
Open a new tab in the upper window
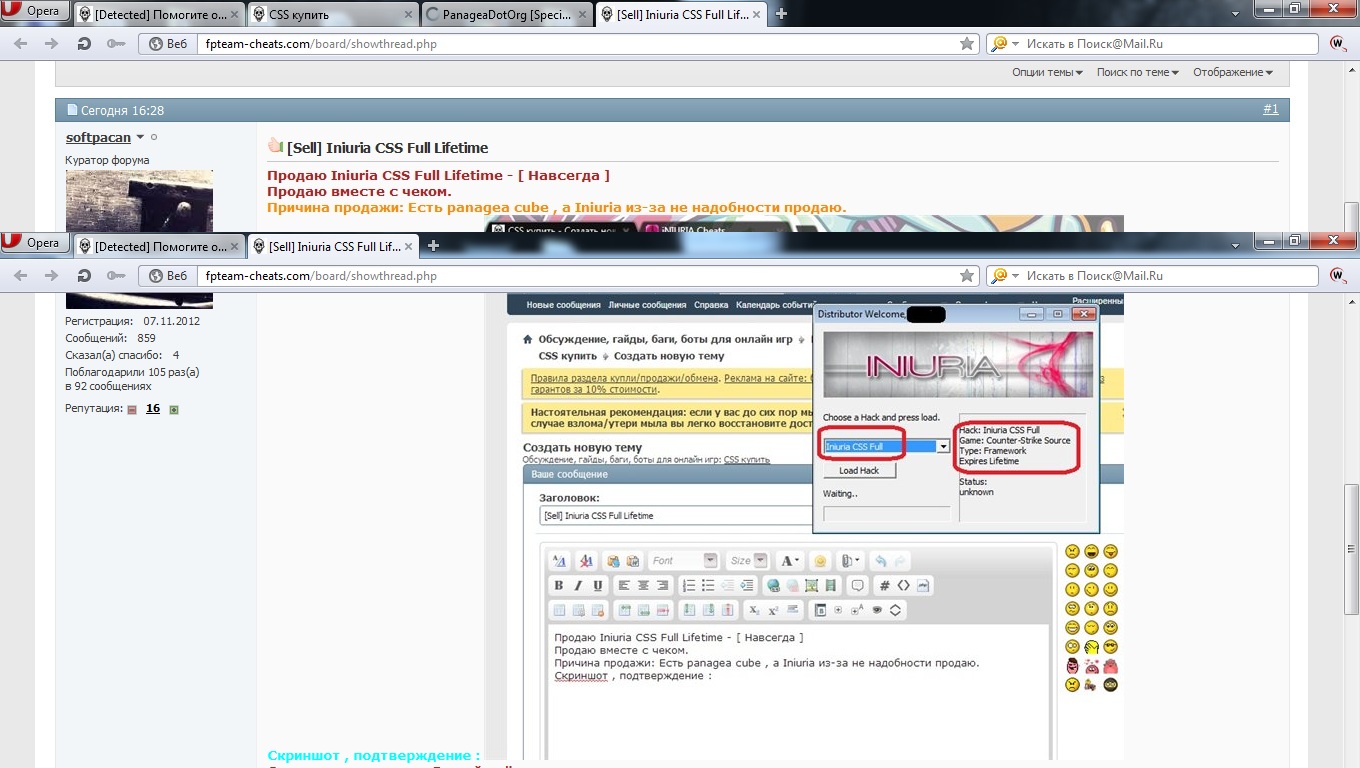(782, 14)
